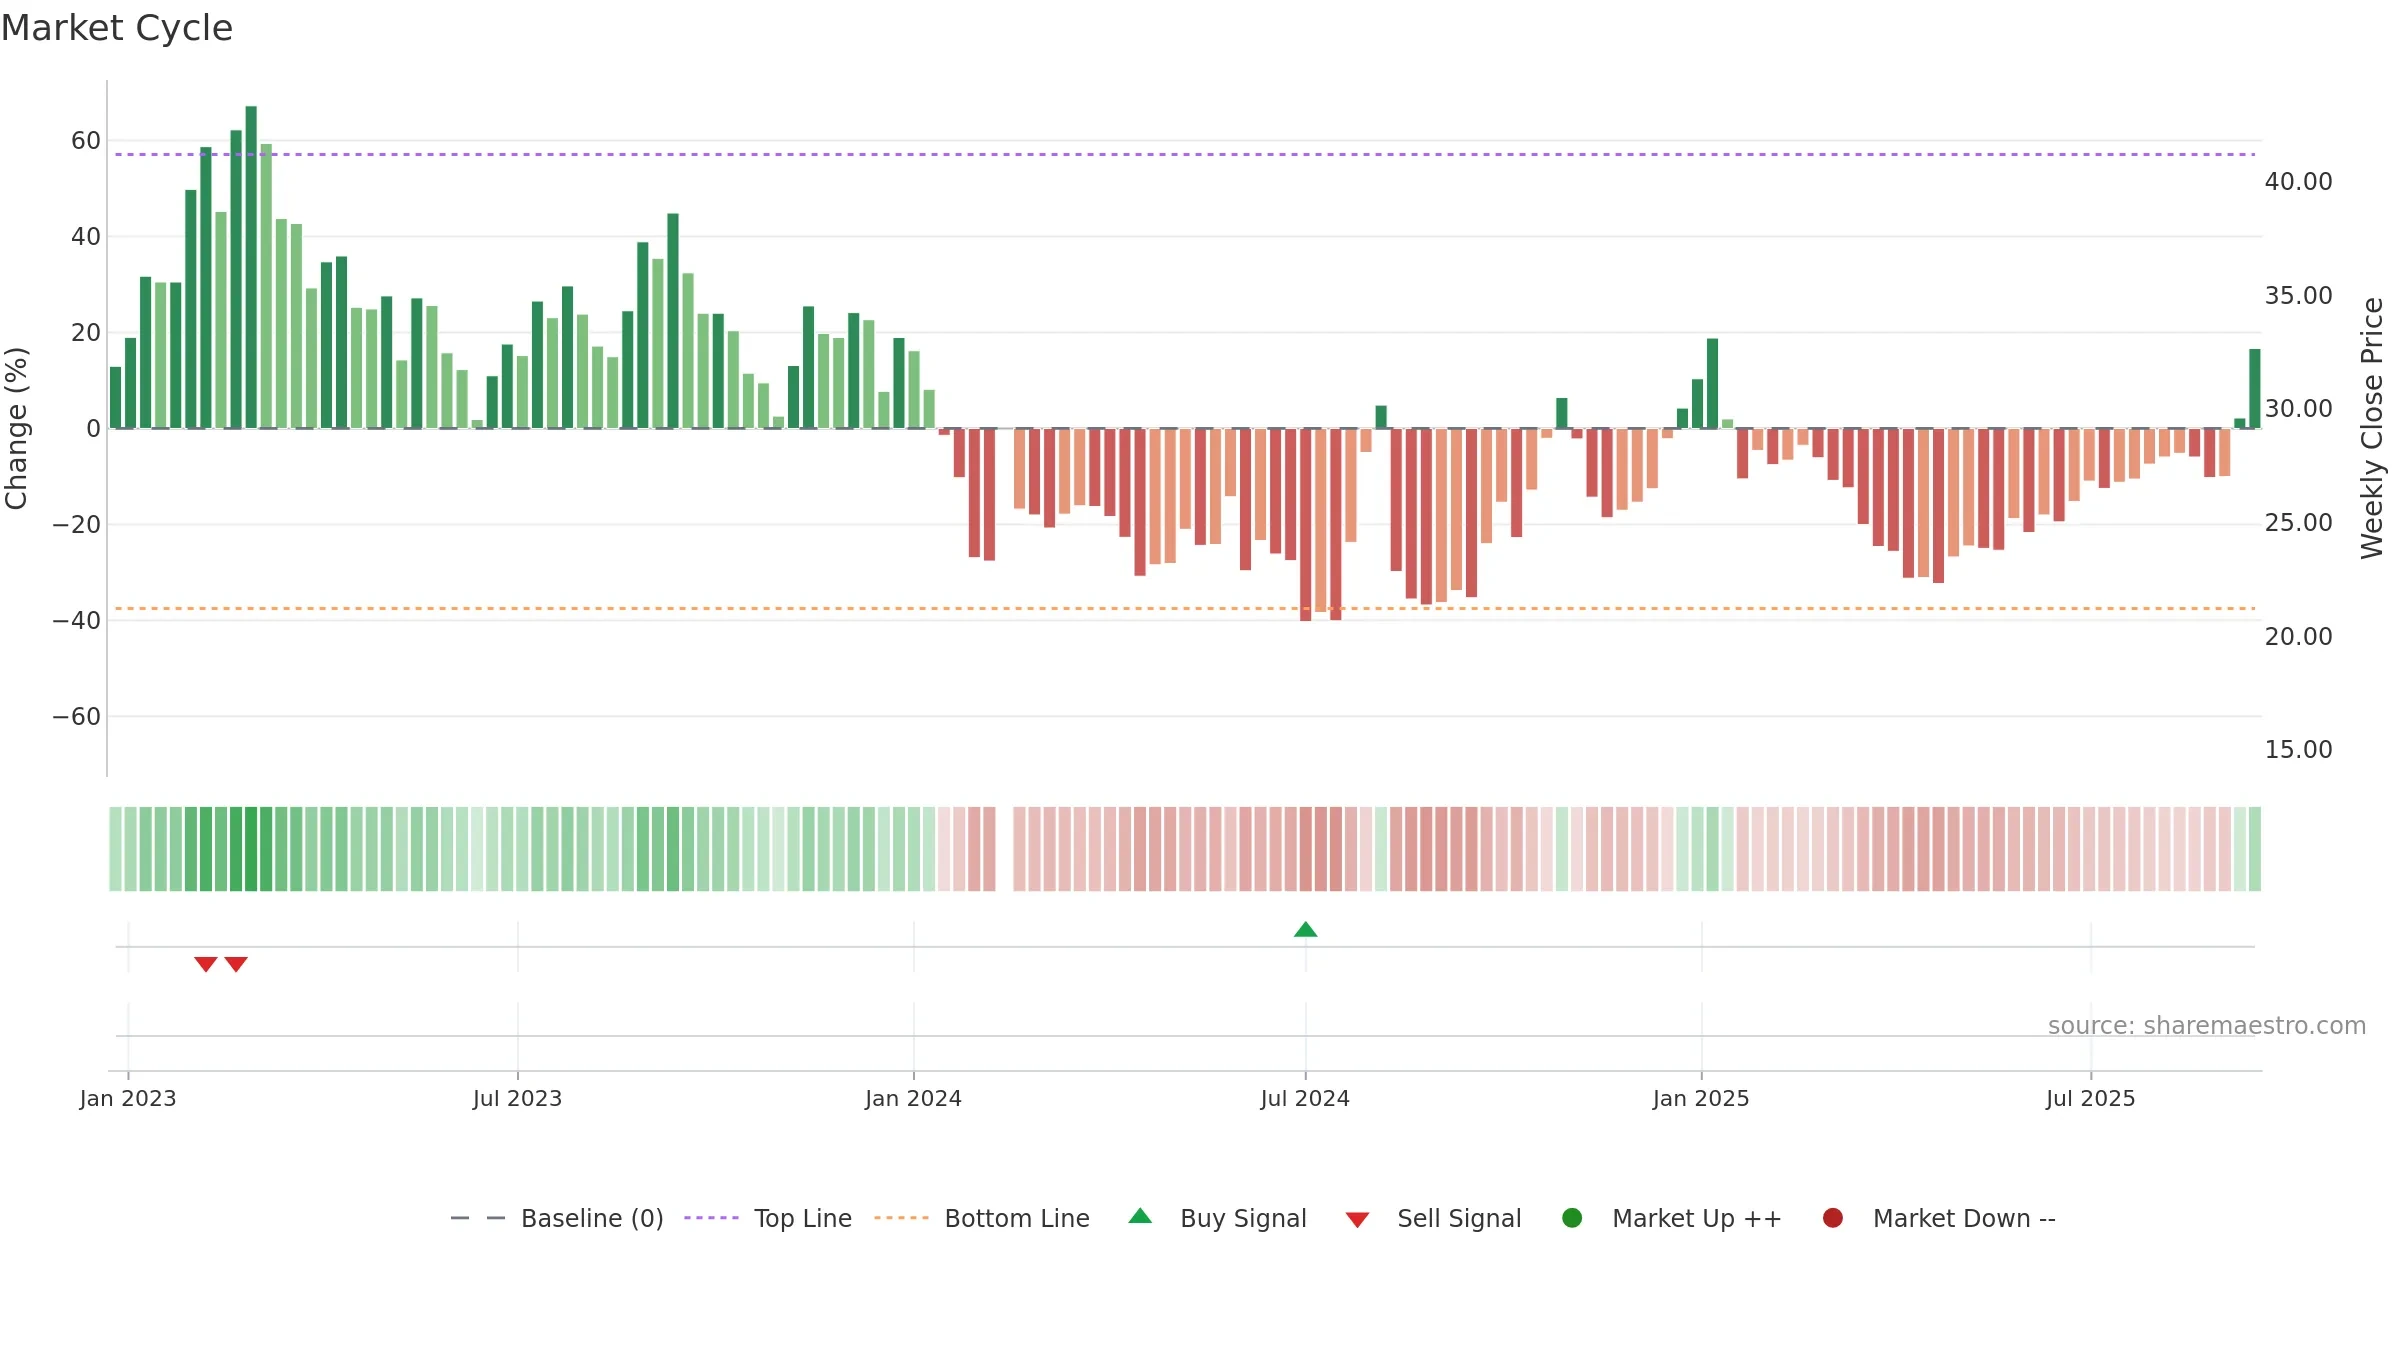Toggle the Bottom Line legend entry
Screen dimensions: 2400x1350
point(982,1218)
